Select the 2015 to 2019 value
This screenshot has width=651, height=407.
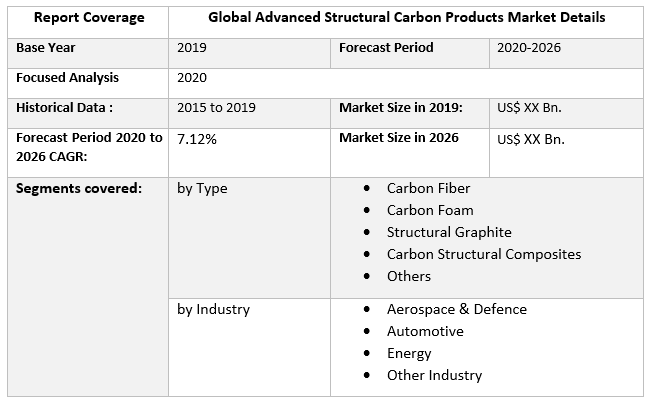click(x=217, y=108)
